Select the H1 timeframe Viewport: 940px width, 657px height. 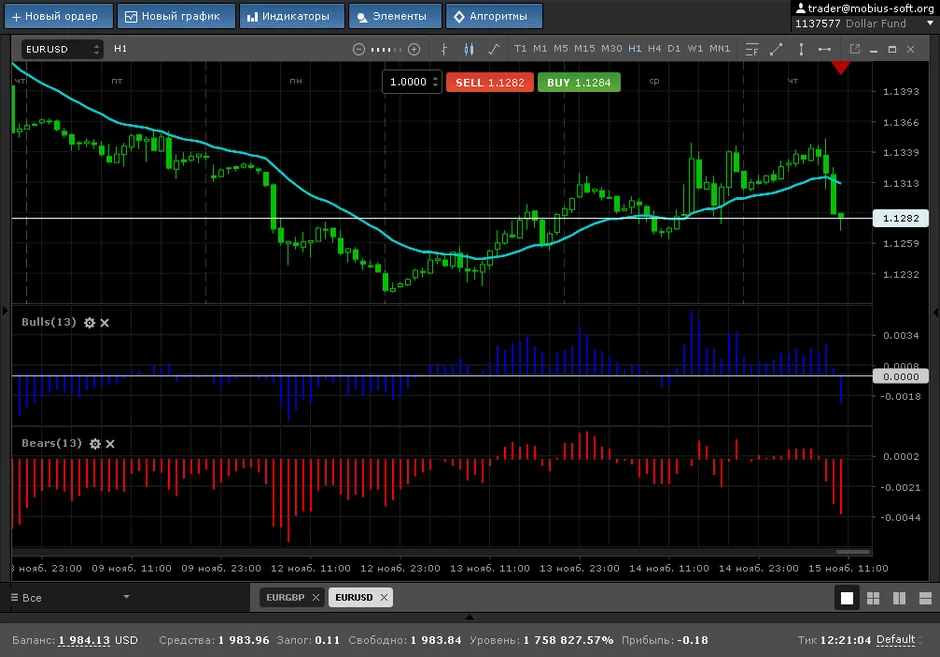click(x=635, y=49)
